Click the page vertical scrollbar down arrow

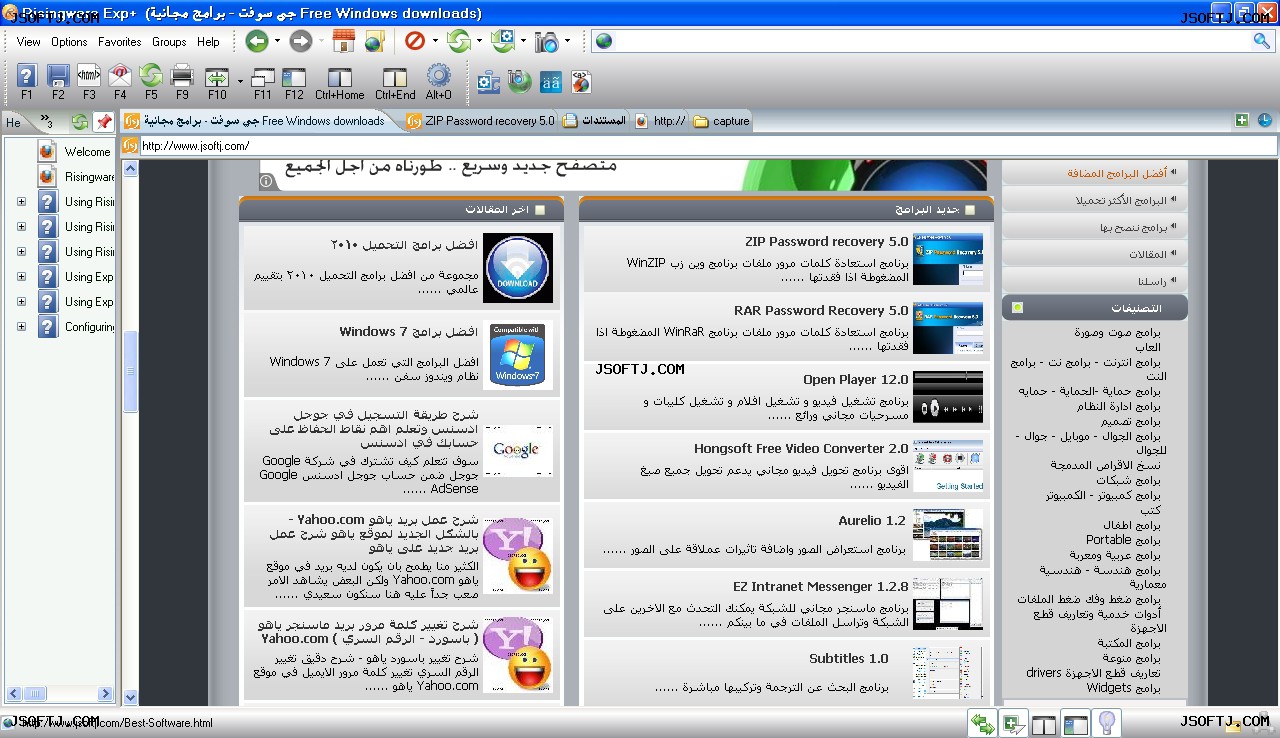(x=130, y=697)
